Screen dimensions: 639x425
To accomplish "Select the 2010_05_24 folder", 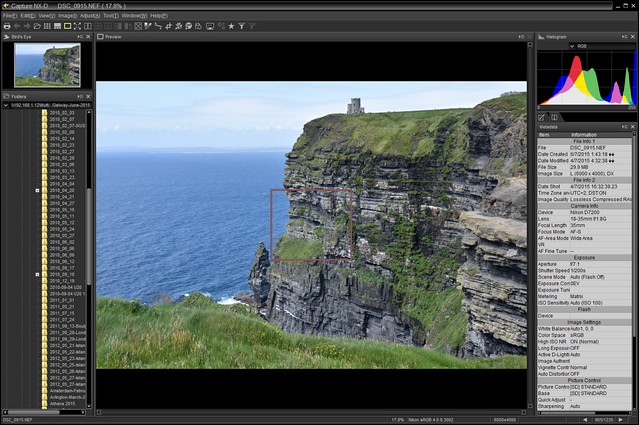I will (x=62, y=229).
